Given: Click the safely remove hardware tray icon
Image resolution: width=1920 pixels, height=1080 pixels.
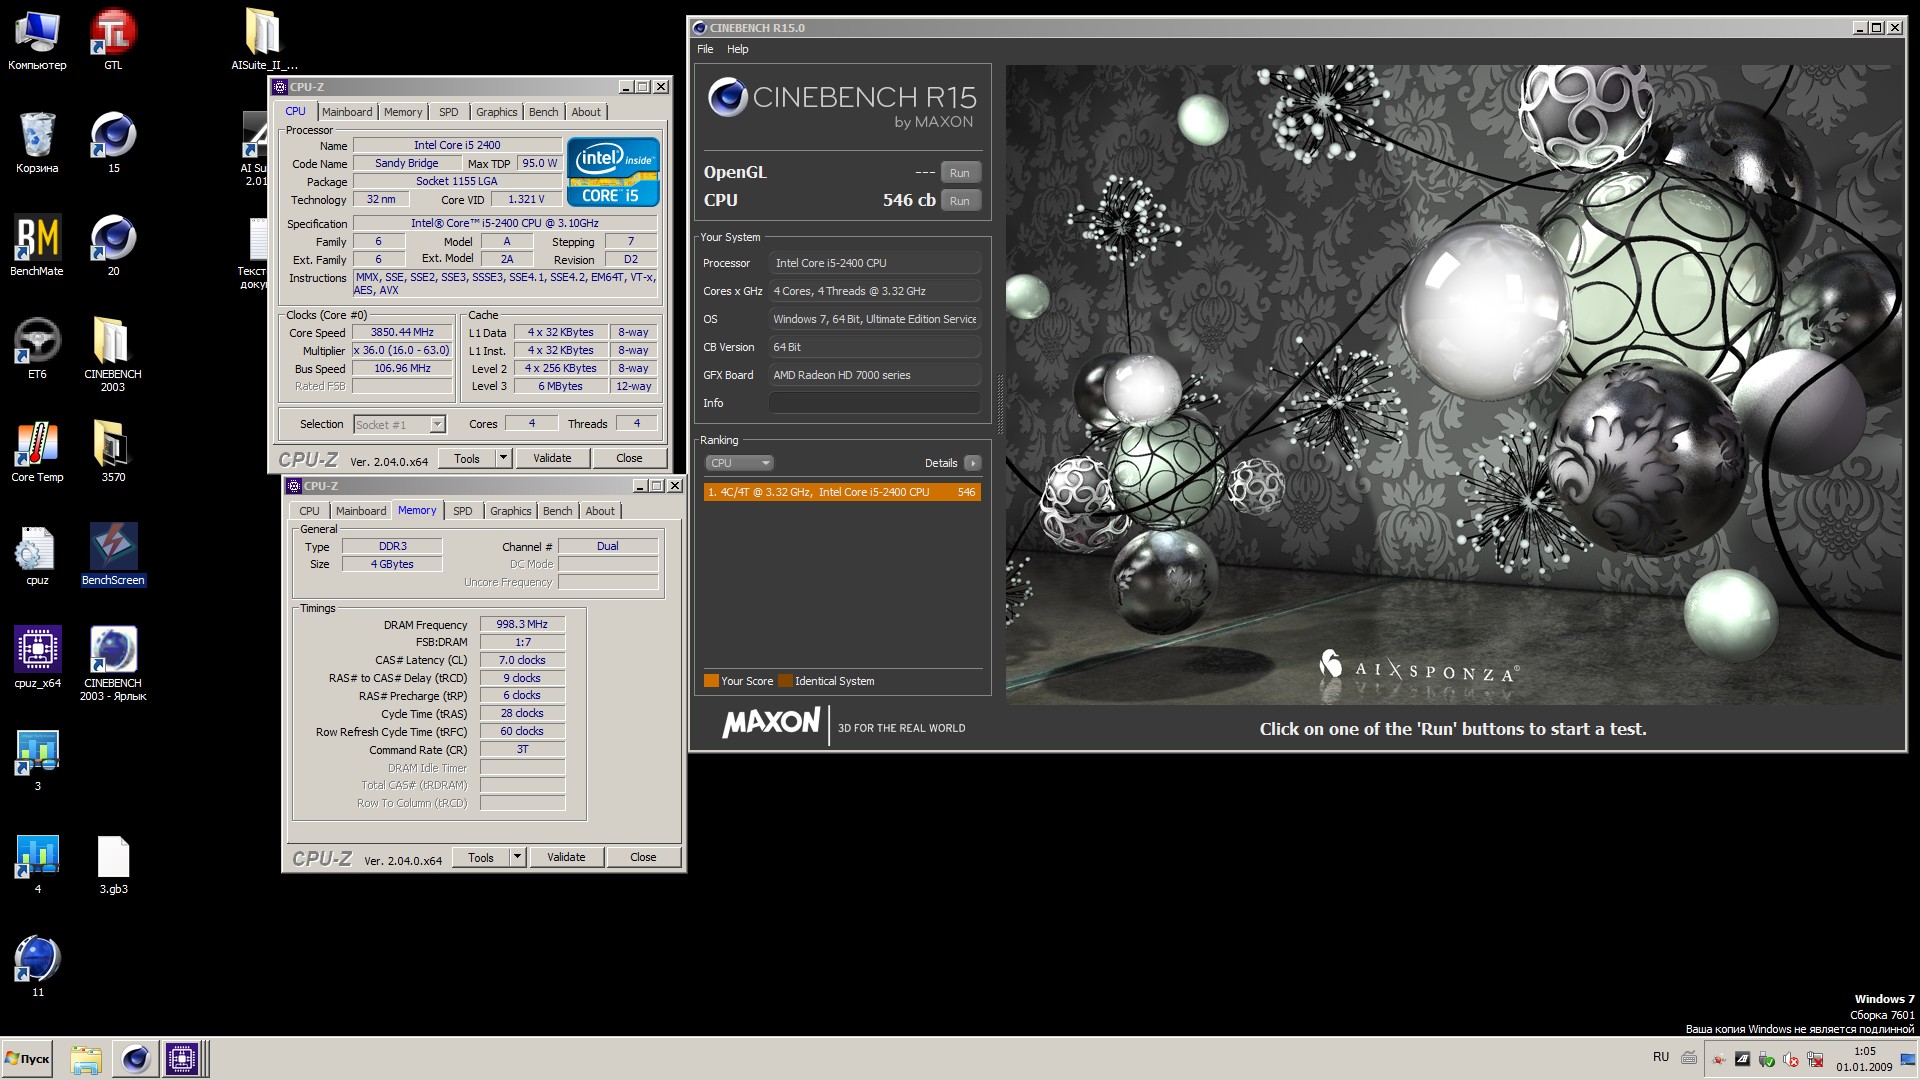Looking at the screenshot, I should (1766, 1059).
